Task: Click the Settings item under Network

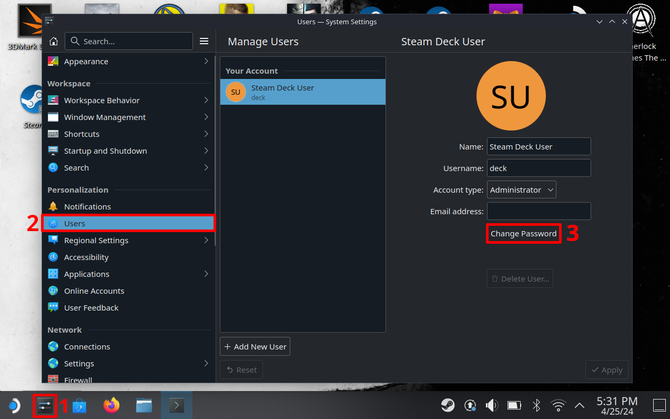Action: 129,363
